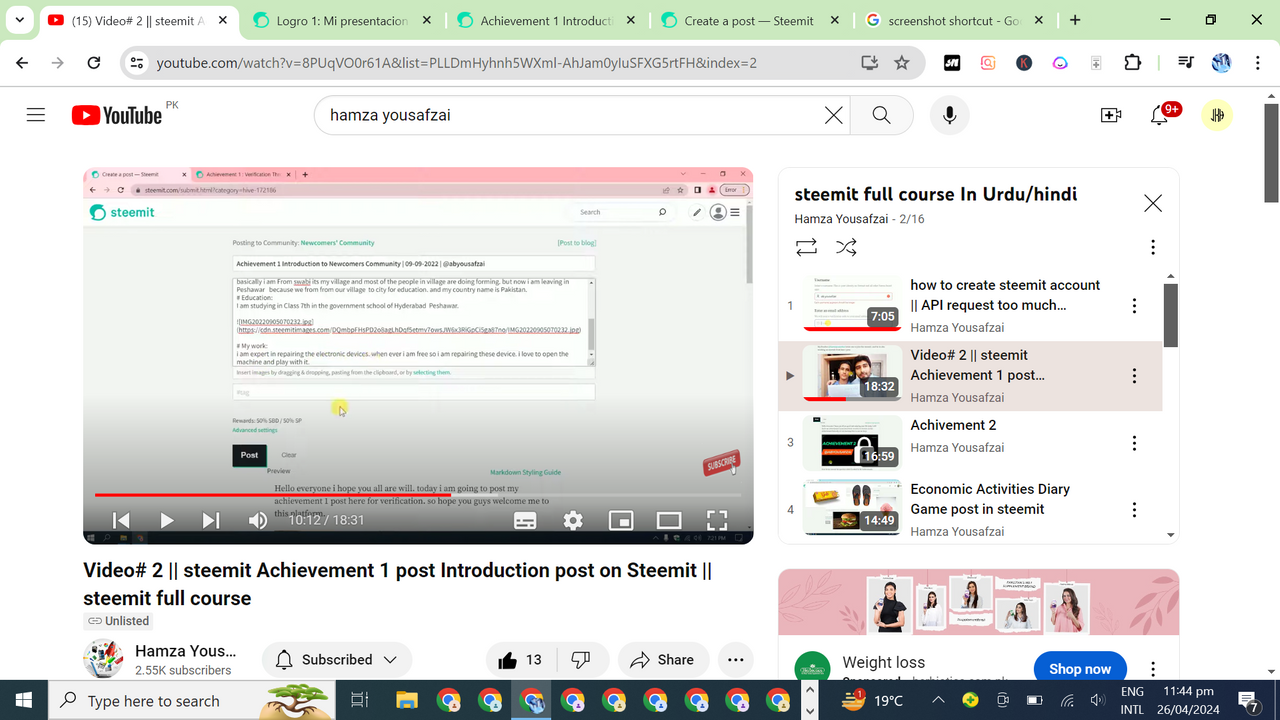Switch to miniplayer

click(x=621, y=520)
